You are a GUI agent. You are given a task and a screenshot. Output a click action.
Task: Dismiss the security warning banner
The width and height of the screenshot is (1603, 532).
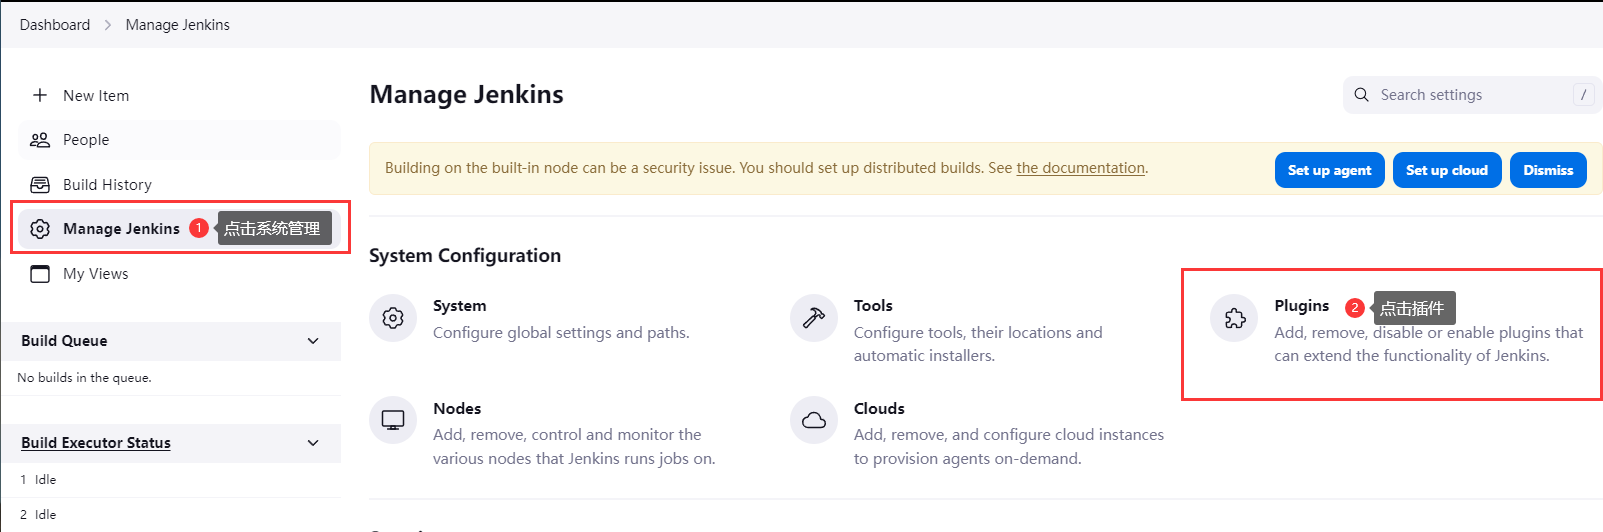click(x=1548, y=170)
